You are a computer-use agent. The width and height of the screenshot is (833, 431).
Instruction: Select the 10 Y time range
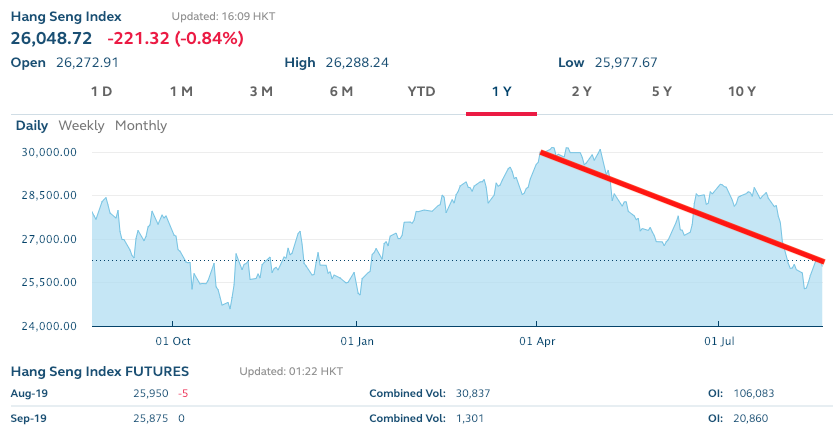coord(742,92)
